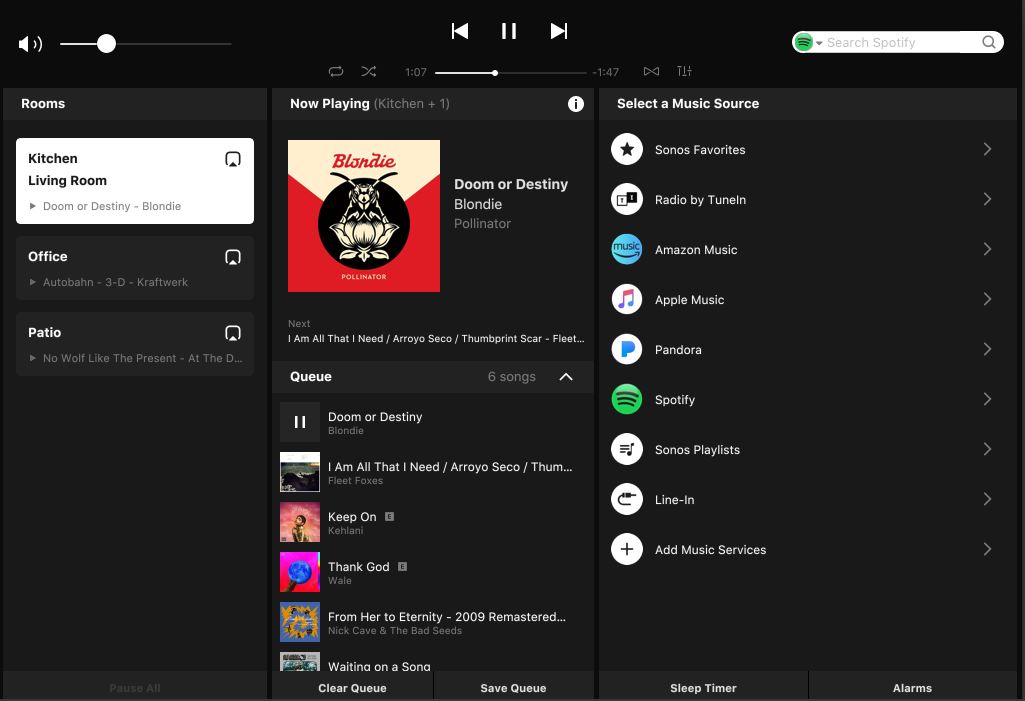Viewport: 1025px width, 701px height.
Task: Click the track progress bar
Action: [511, 73]
